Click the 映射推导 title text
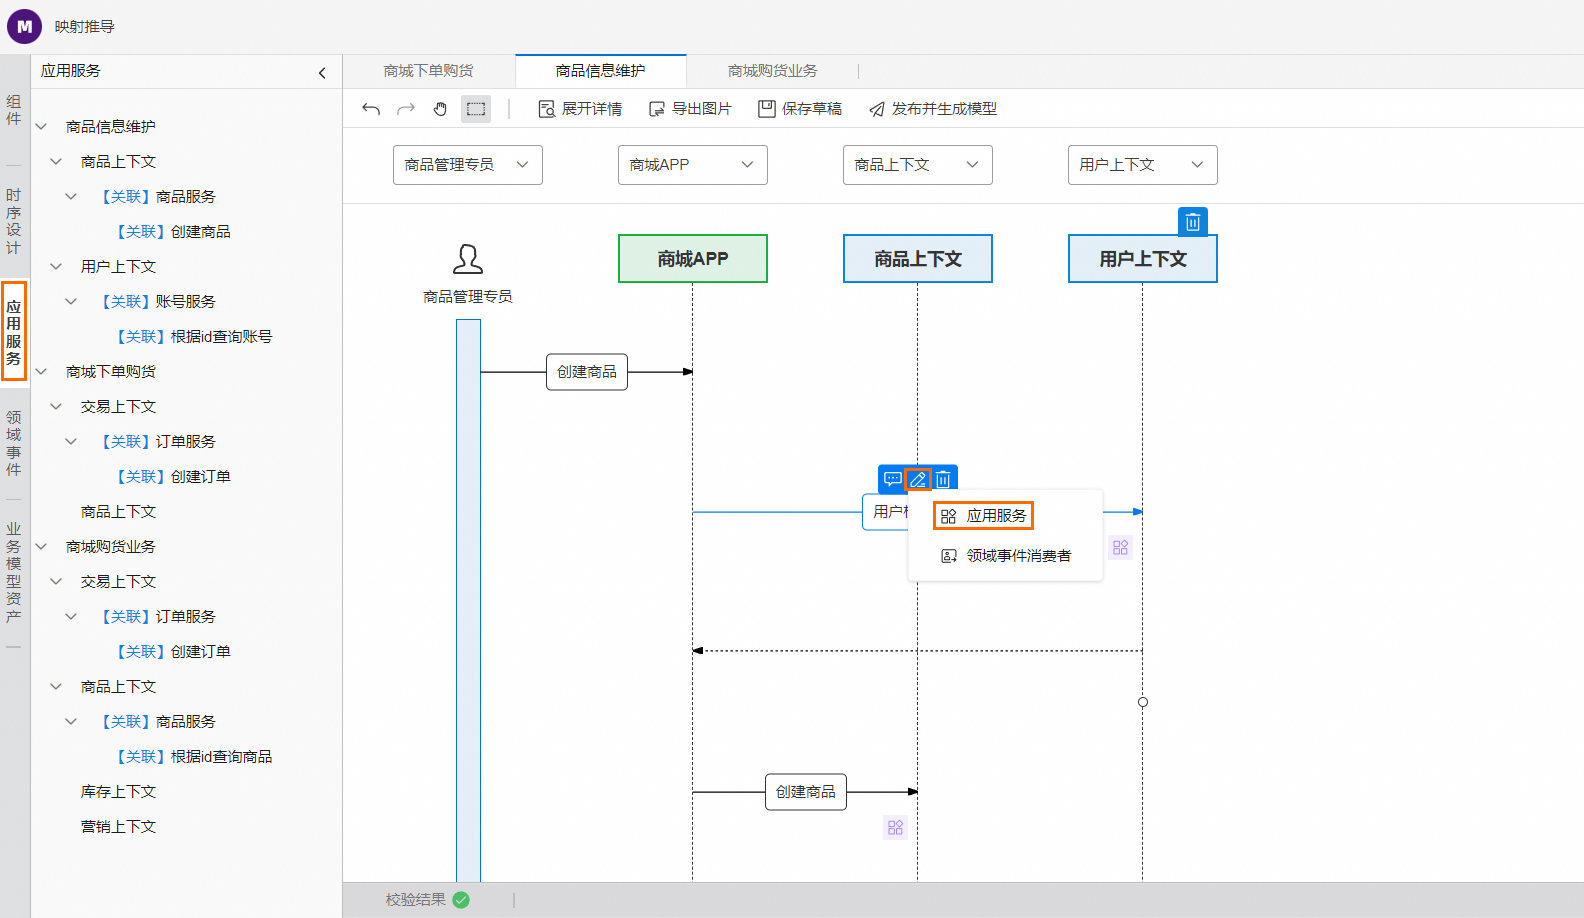This screenshot has width=1584, height=918. pyautogui.click(x=85, y=27)
